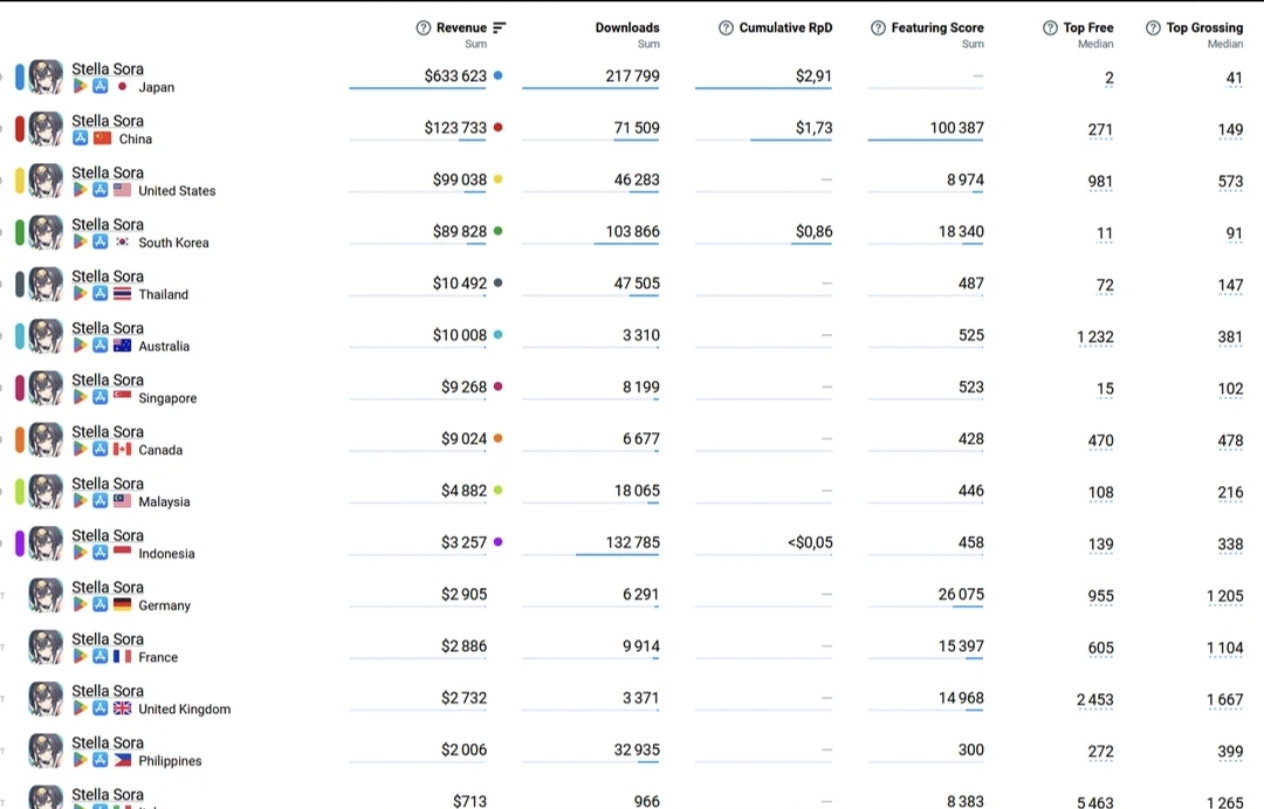Open Stella Sora link in United Kingdom row
The image size is (1264, 809).
[x=107, y=691]
